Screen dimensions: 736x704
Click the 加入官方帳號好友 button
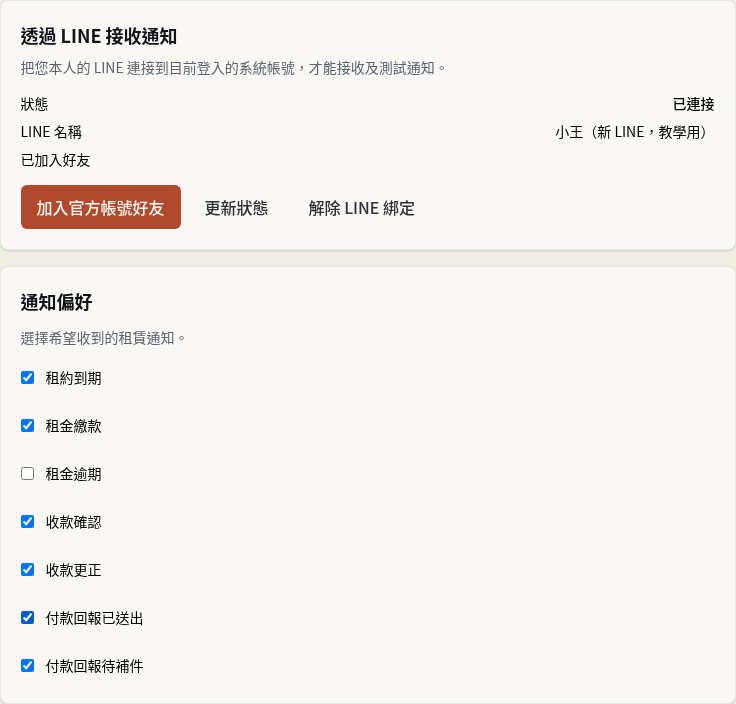(100, 207)
